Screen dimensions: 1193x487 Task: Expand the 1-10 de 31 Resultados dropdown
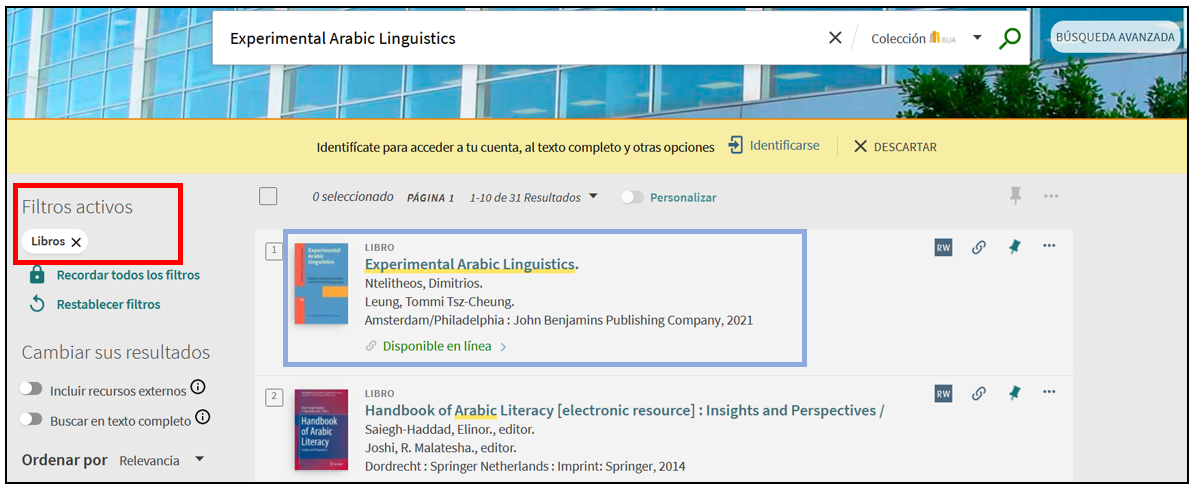[x=593, y=197]
